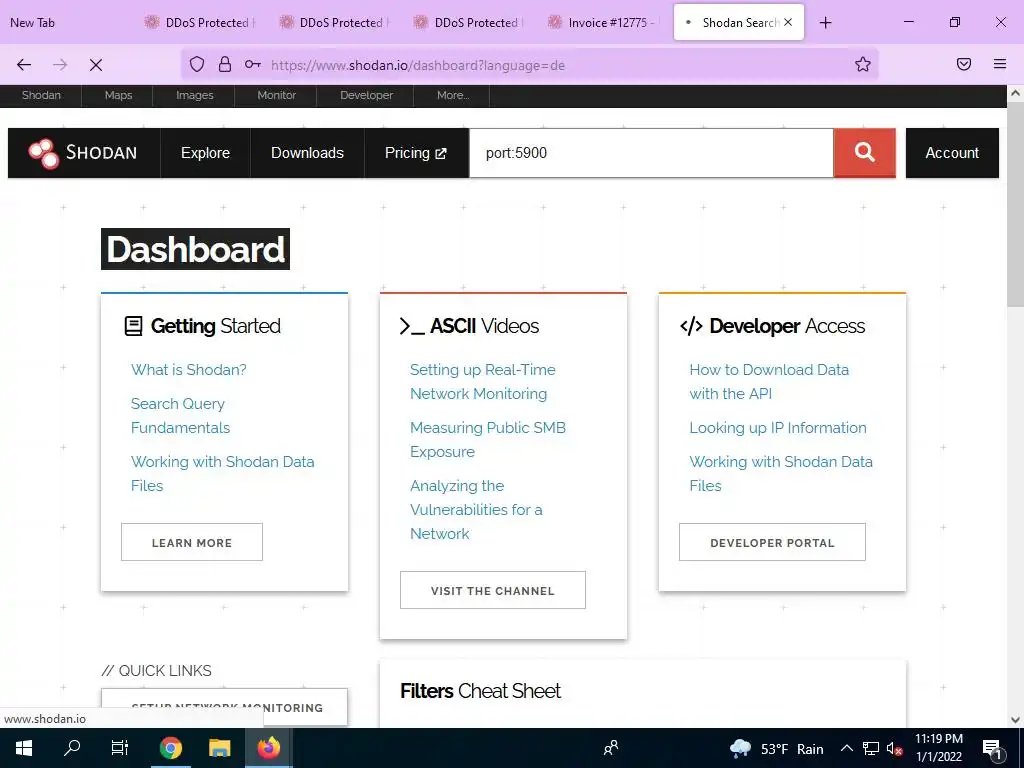Switch to the first DDoS Protected tab

pyautogui.click(x=199, y=22)
